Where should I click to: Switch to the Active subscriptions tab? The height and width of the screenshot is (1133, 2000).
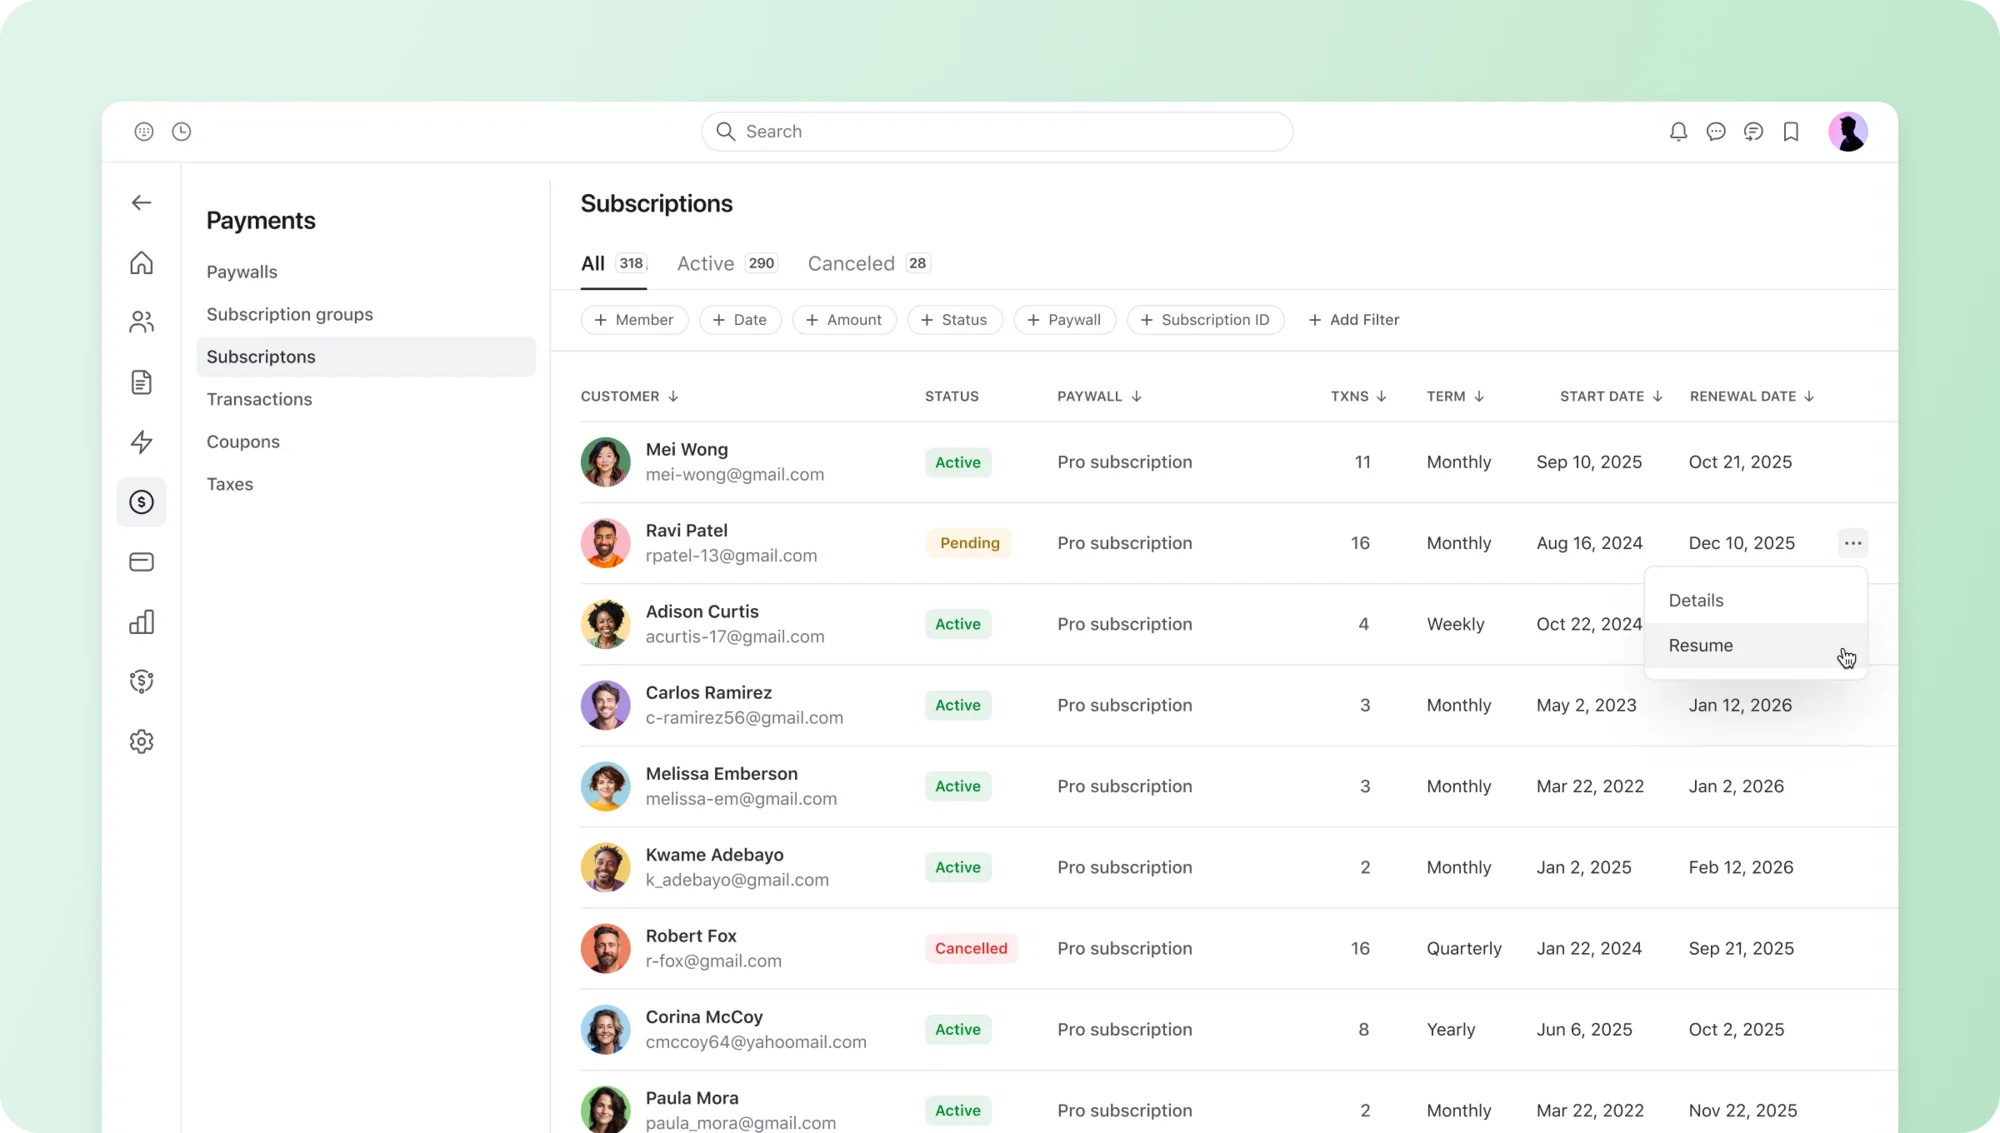click(x=727, y=263)
